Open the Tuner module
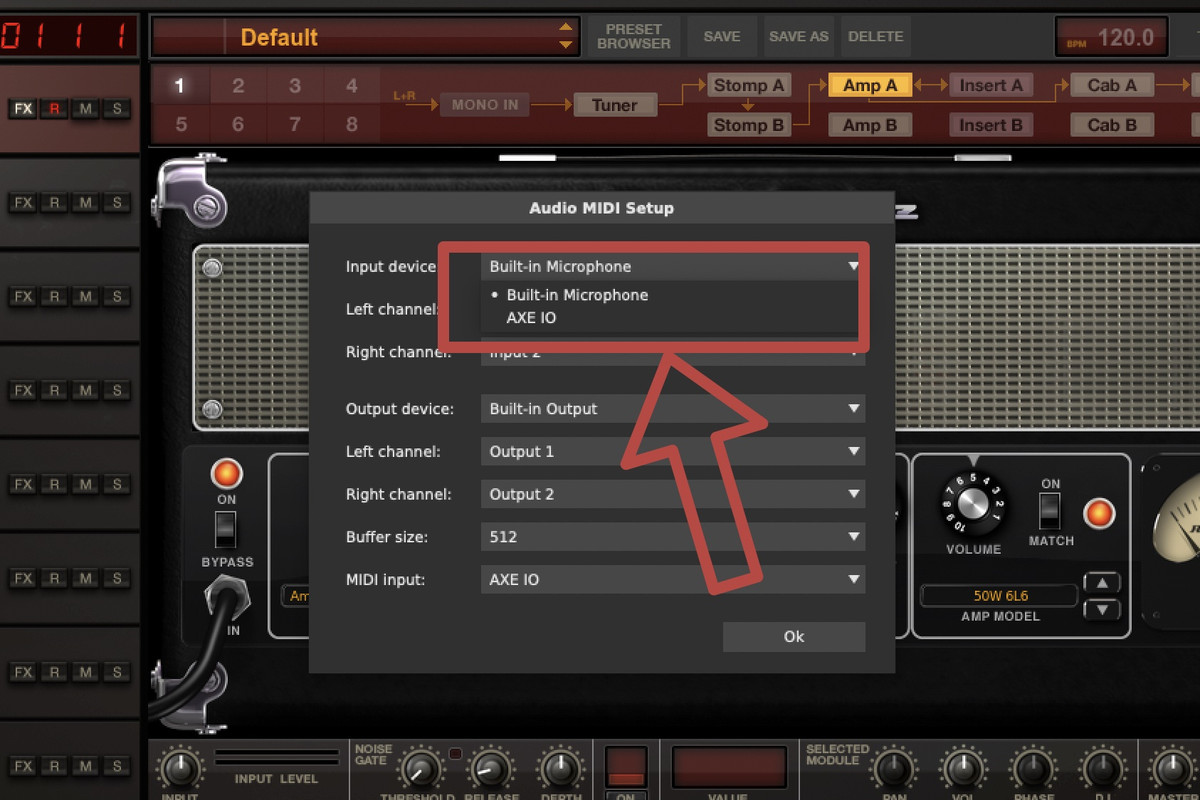 614,105
